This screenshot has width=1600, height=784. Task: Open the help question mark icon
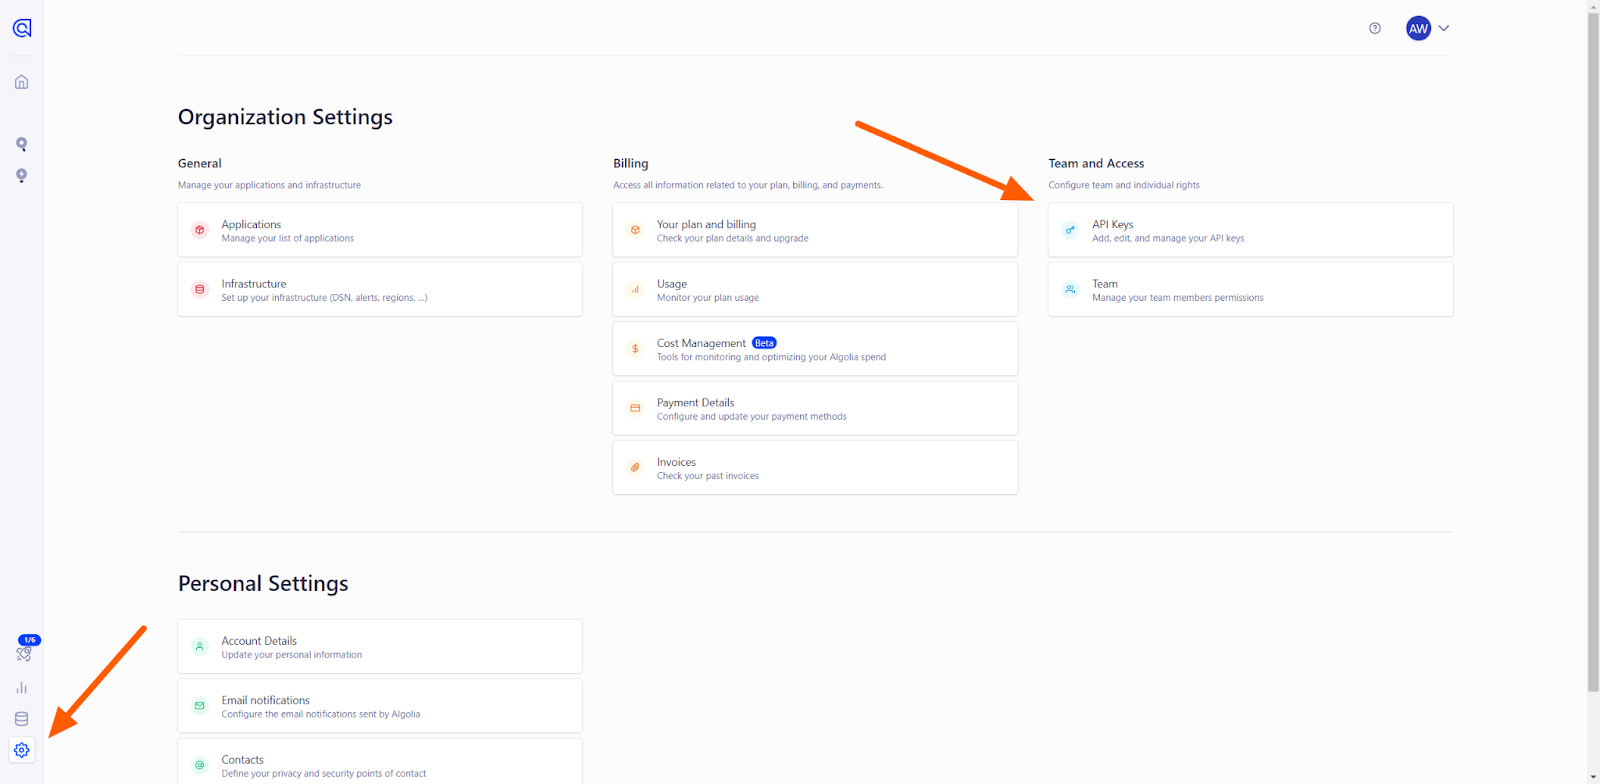coord(1375,28)
